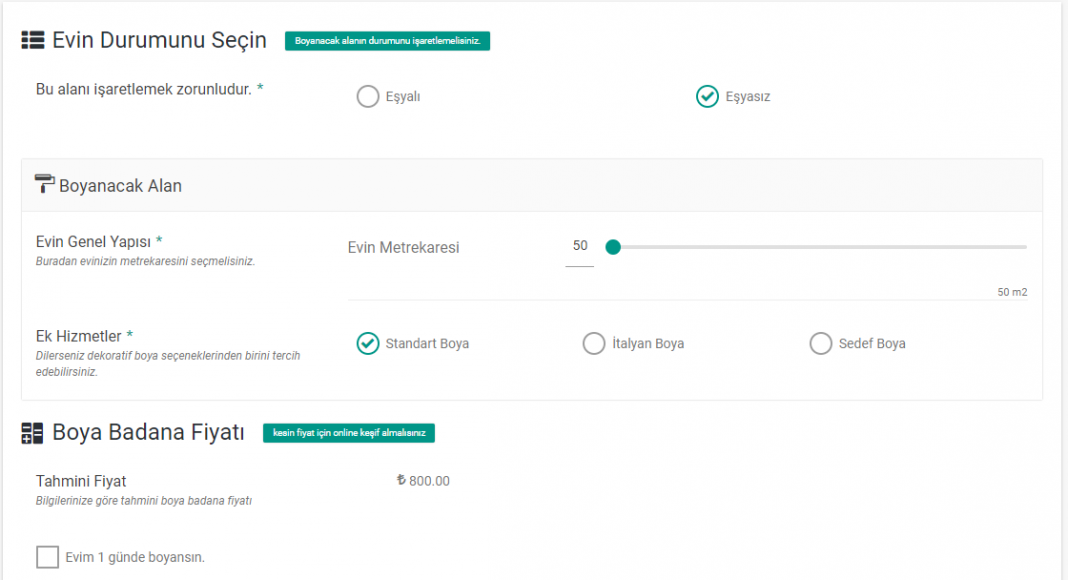Click the list icon beside Evin Durumunu Seçin
The width and height of the screenshot is (1068, 580).
point(33,40)
